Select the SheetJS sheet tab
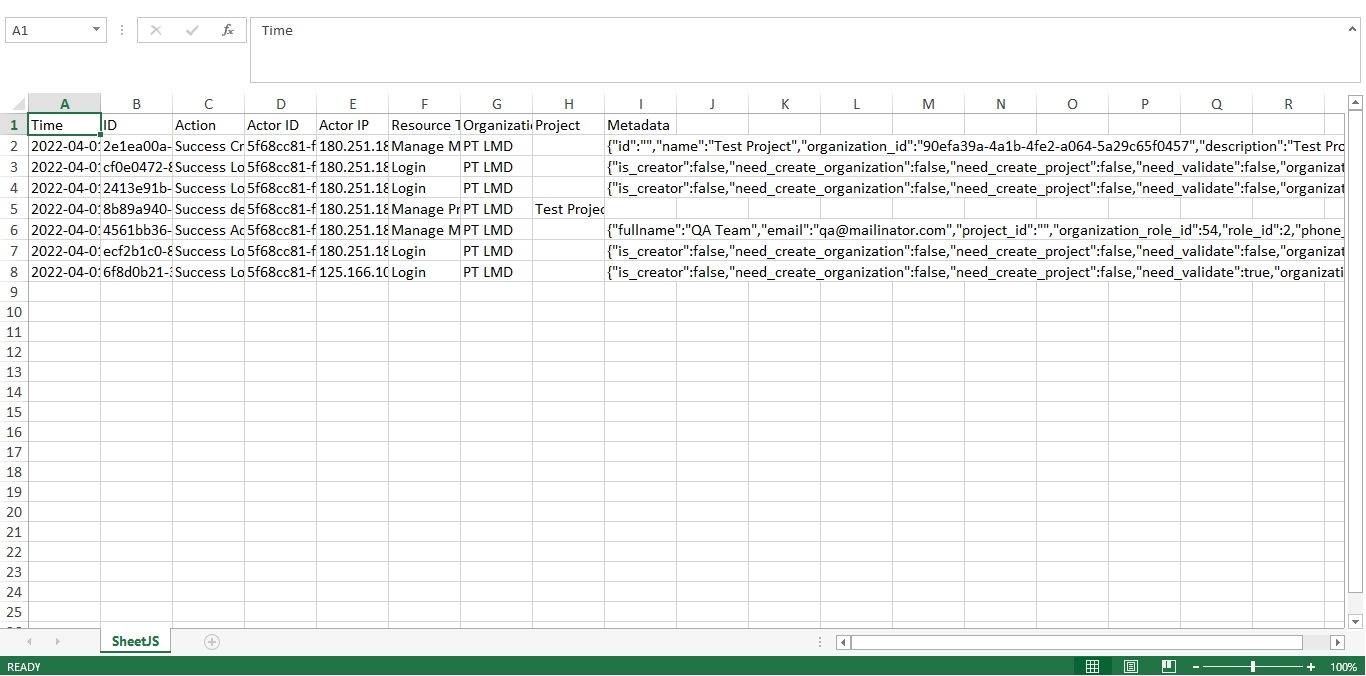1366x676 pixels. (x=135, y=641)
